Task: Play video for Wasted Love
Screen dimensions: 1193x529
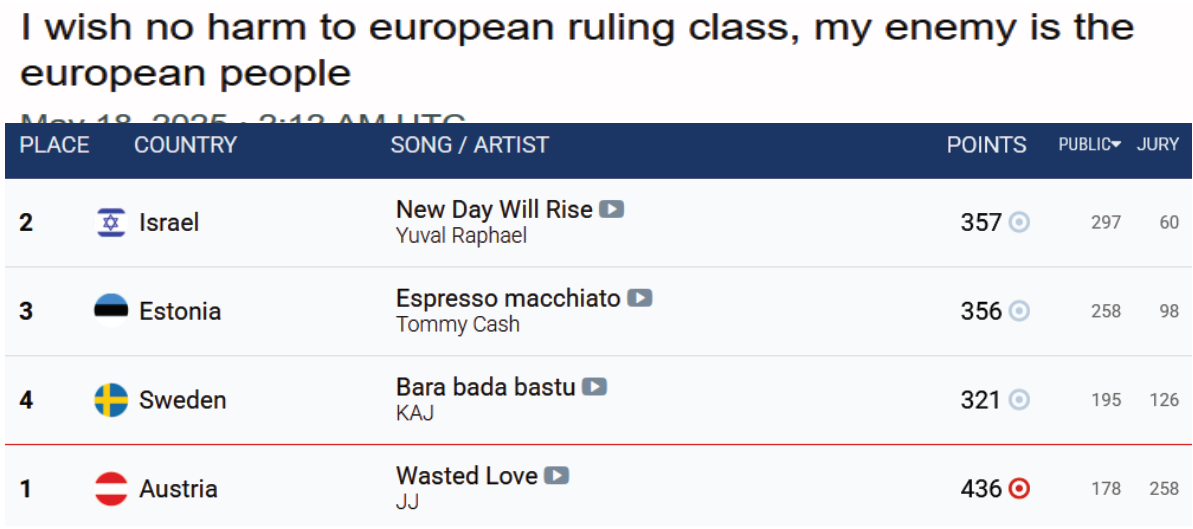Action: (x=556, y=476)
